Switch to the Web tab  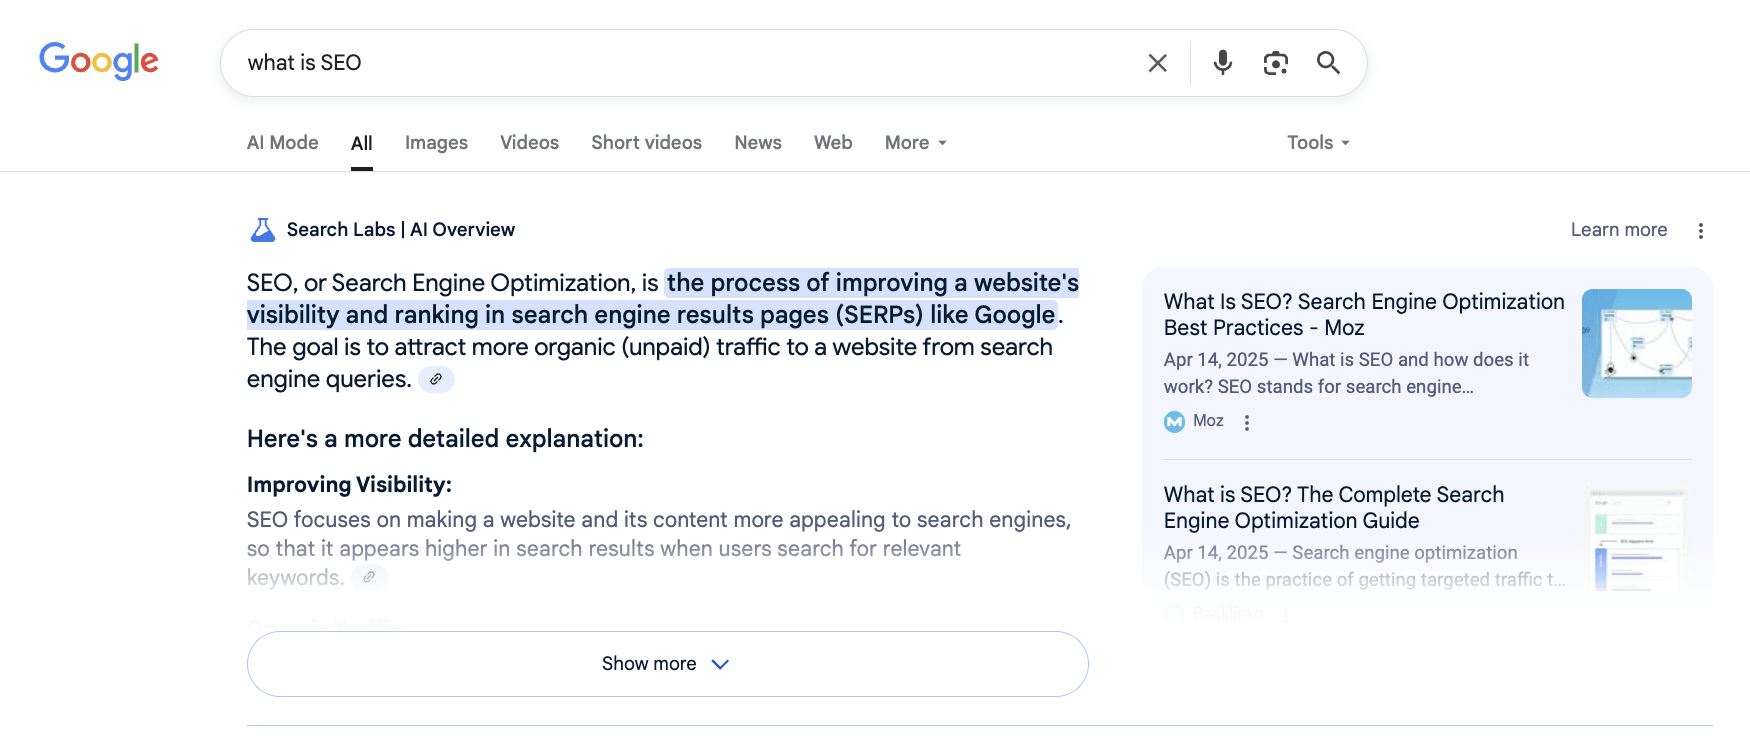click(833, 143)
